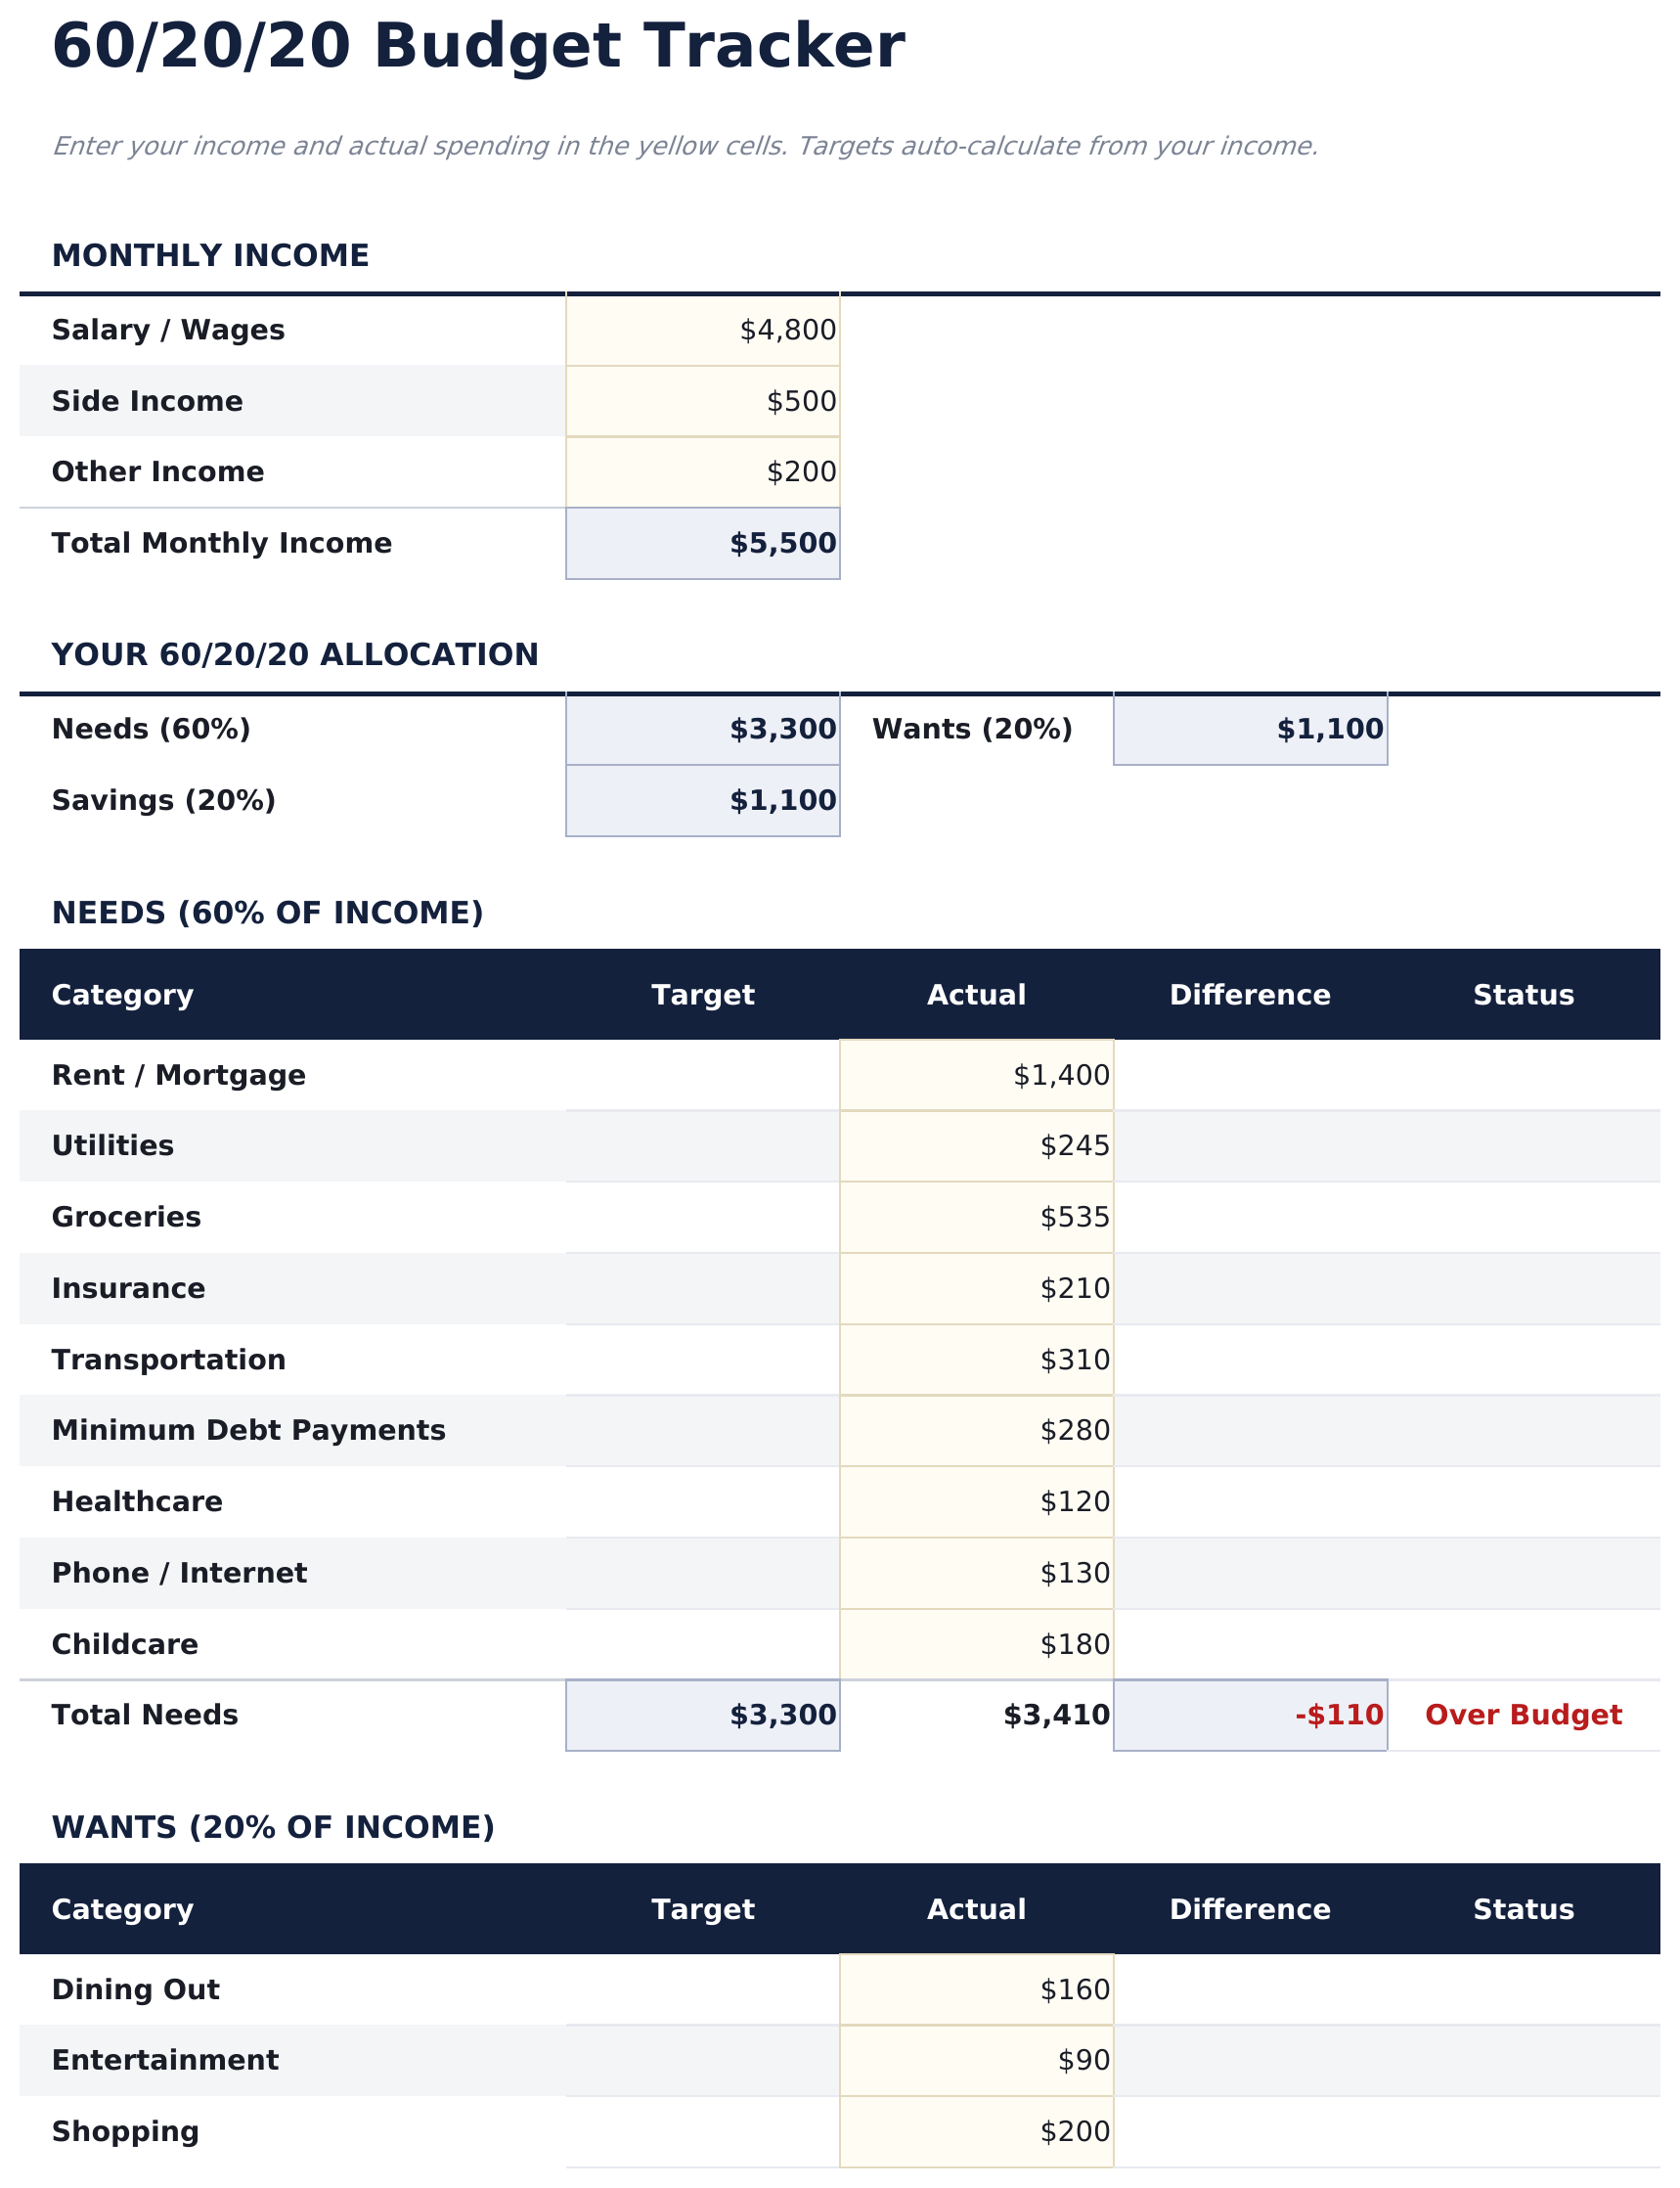Click the Insurance actual $210 cell
Viewport: 1680px width, 2188px height.
click(x=976, y=1288)
